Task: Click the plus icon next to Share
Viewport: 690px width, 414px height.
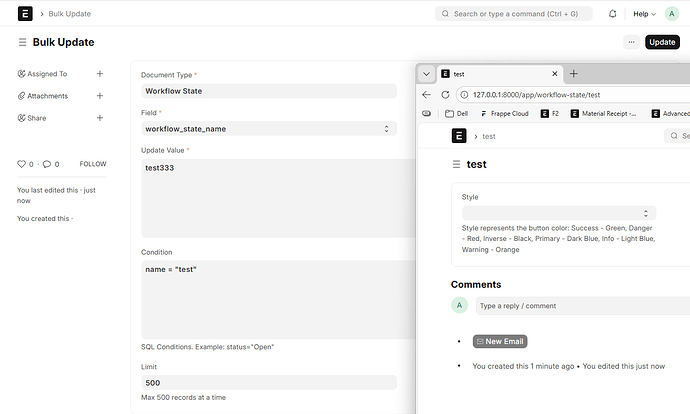Action: click(99, 118)
